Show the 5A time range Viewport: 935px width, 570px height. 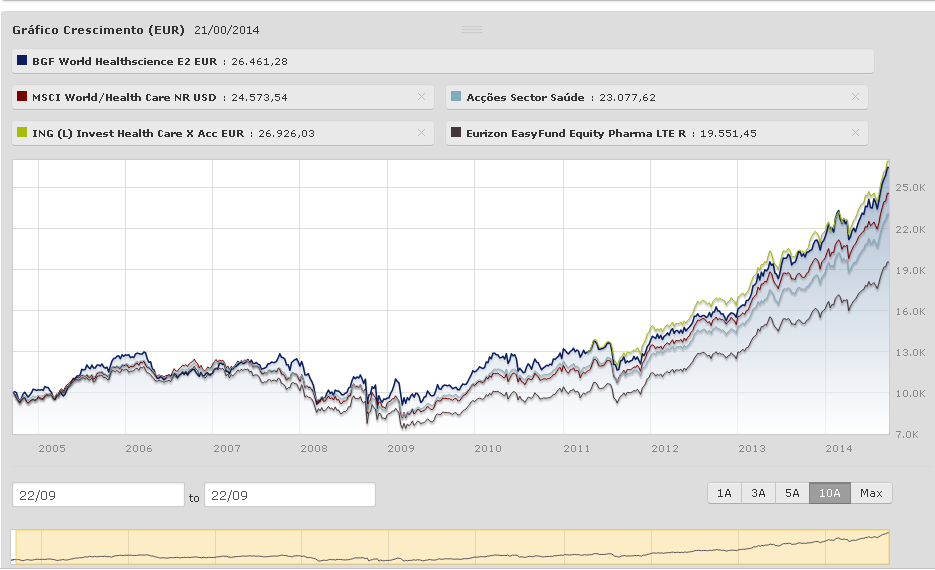792,493
